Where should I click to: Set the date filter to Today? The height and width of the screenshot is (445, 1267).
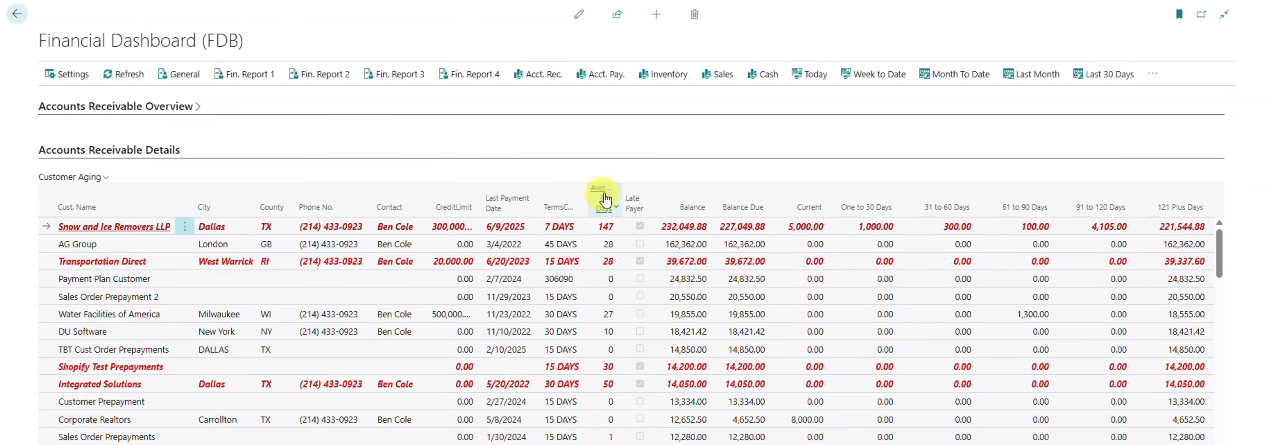pyautogui.click(x=809, y=74)
